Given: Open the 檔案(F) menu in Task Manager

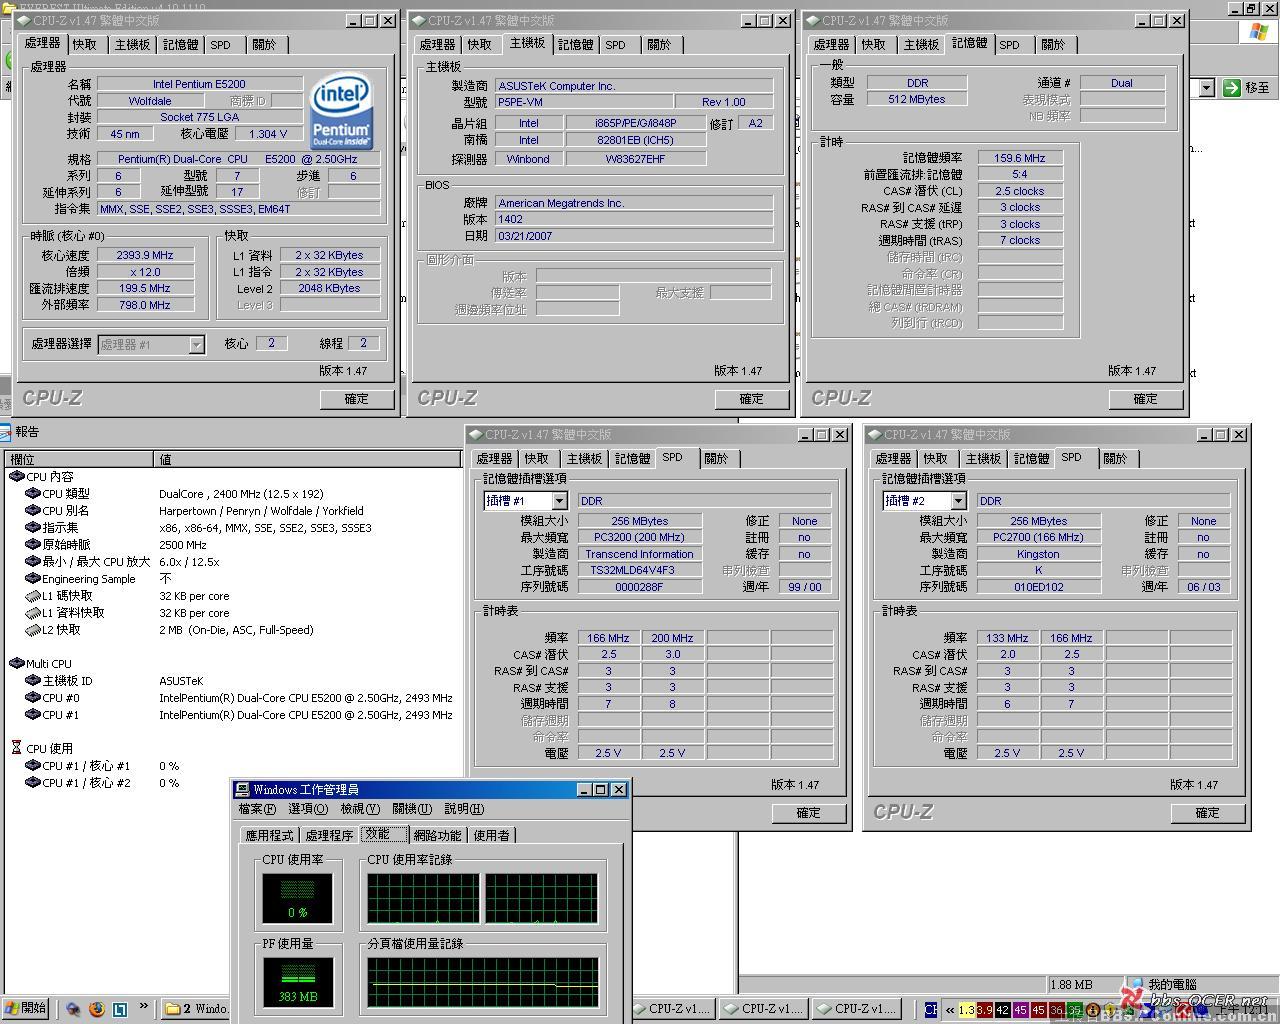Looking at the screenshot, I should (x=257, y=809).
